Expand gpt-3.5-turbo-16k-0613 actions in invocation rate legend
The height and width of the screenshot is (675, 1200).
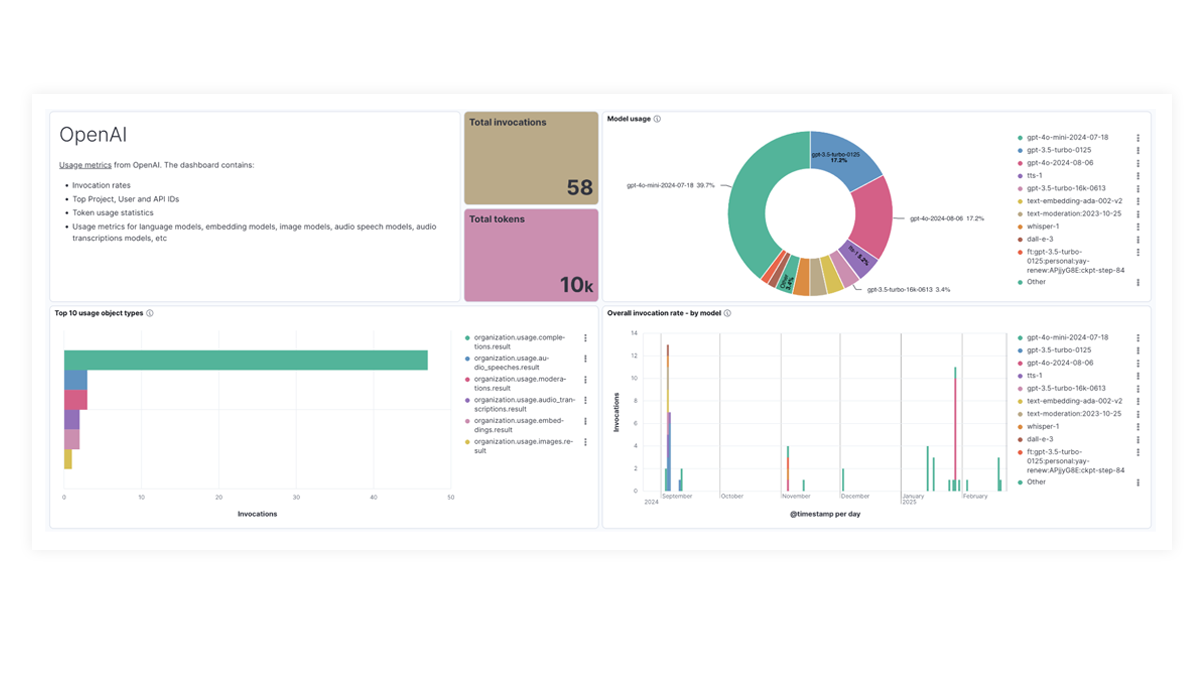(x=1138, y=388)
